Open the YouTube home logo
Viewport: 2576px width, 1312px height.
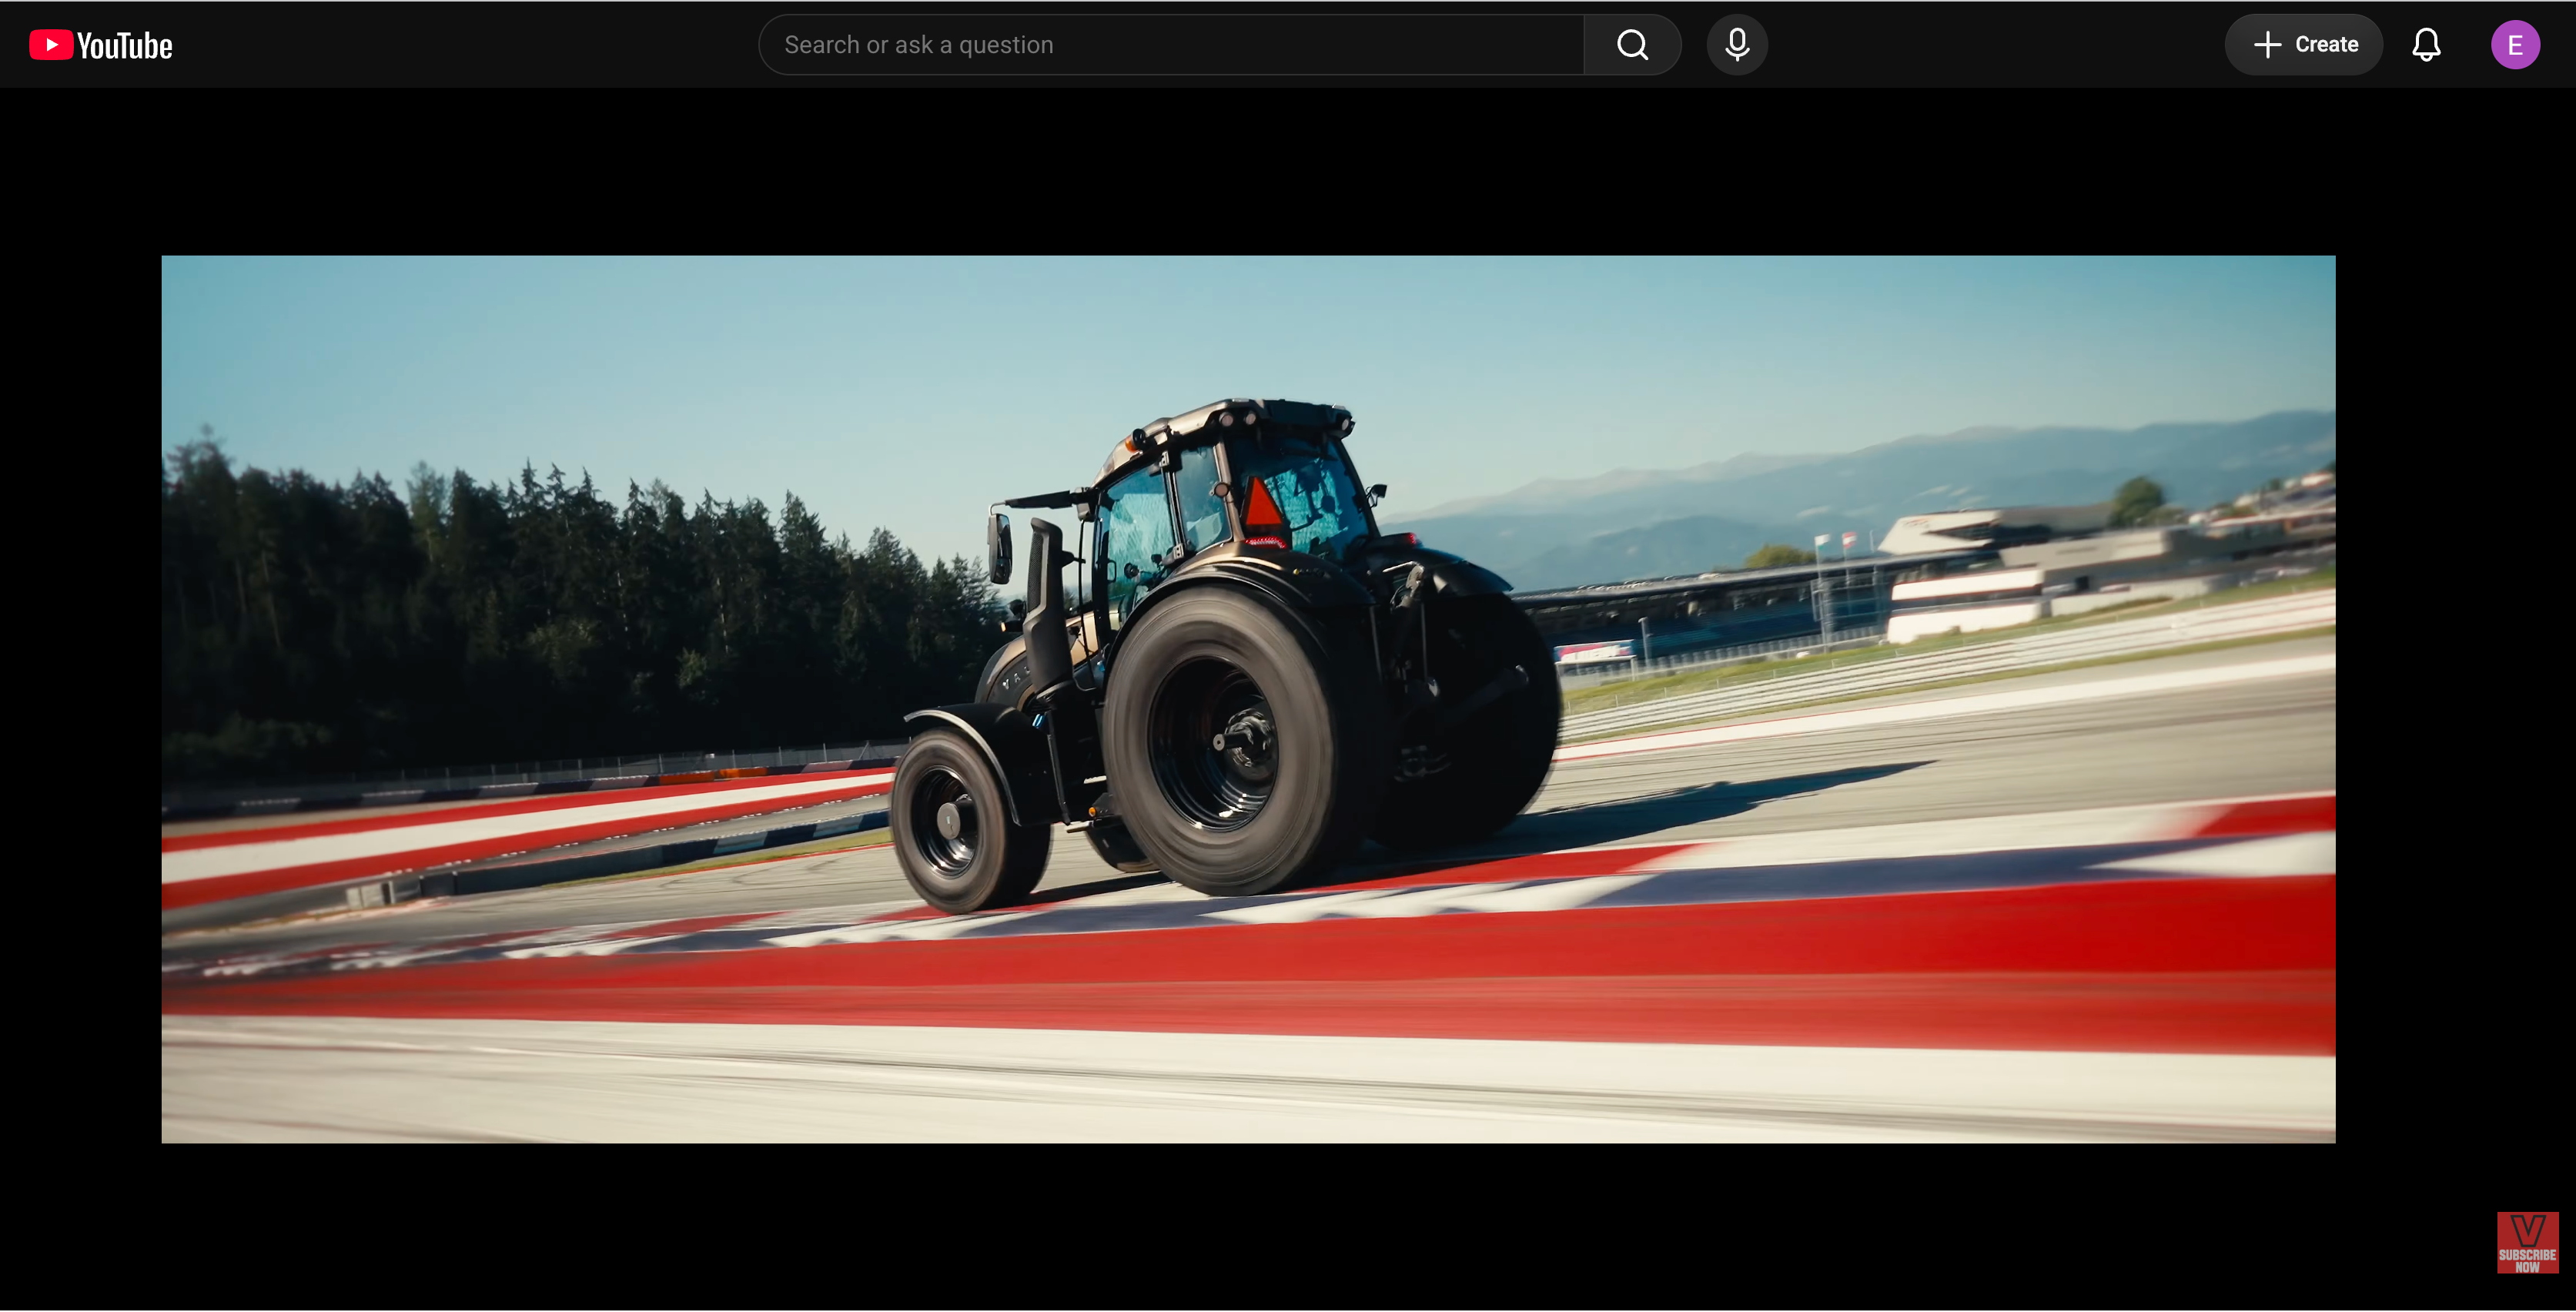(x=101, y=45)
